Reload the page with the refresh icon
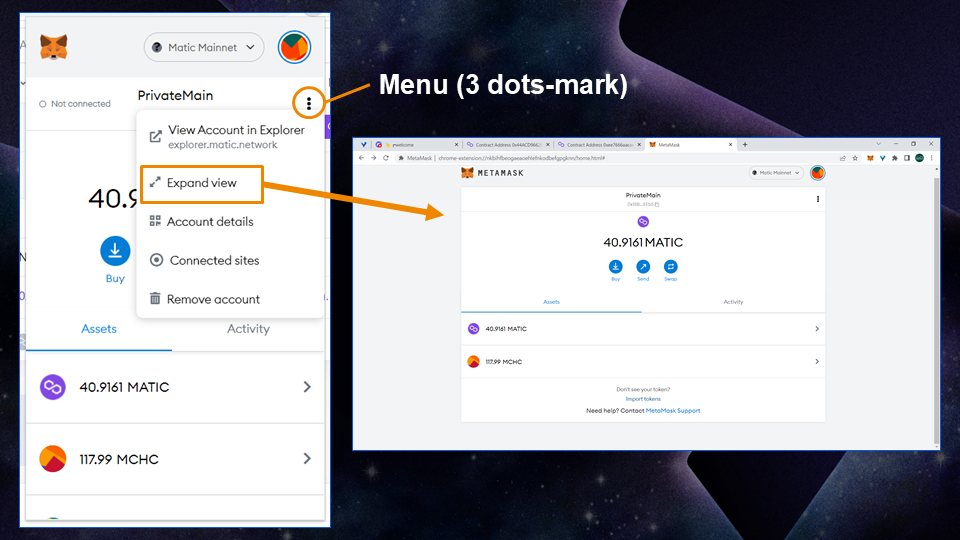This screenshot has height=540, width=960. tap(386, 158)
